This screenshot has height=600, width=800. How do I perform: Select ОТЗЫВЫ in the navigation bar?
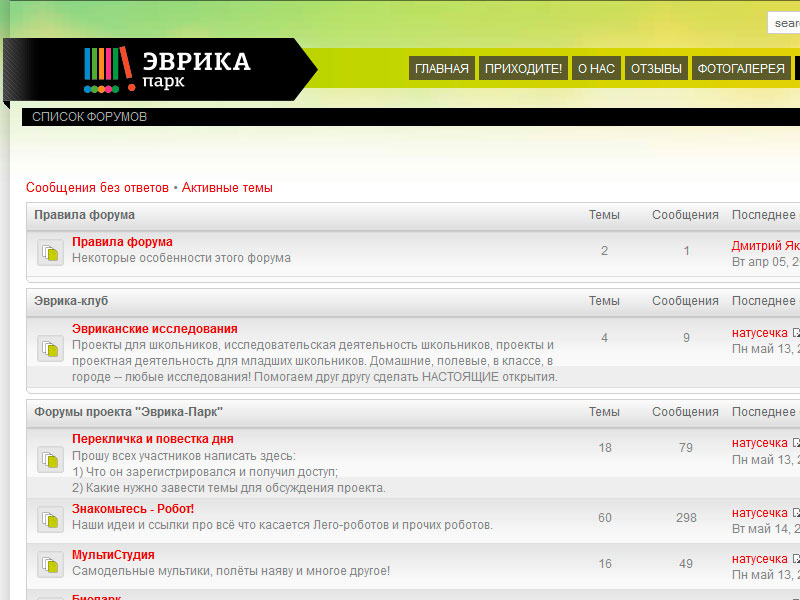coord(656,69)
